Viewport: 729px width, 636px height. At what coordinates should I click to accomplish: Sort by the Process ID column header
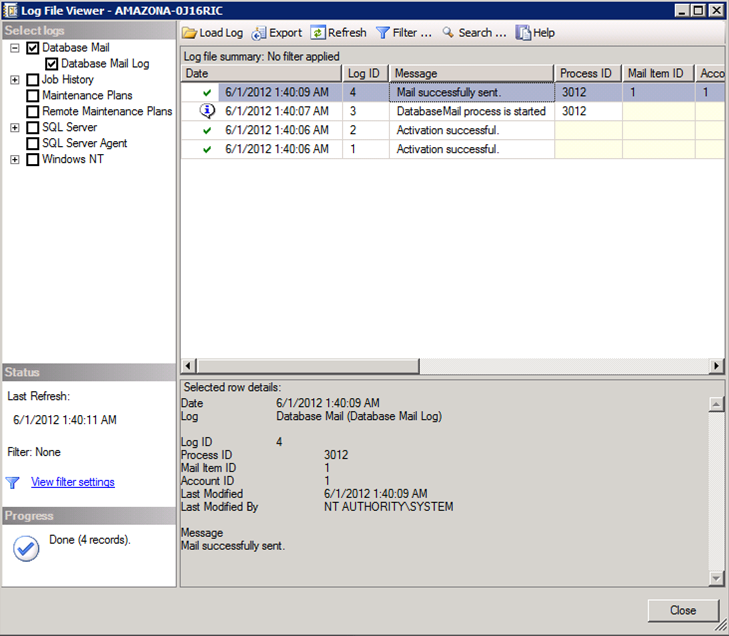click(x=588, y=73)
